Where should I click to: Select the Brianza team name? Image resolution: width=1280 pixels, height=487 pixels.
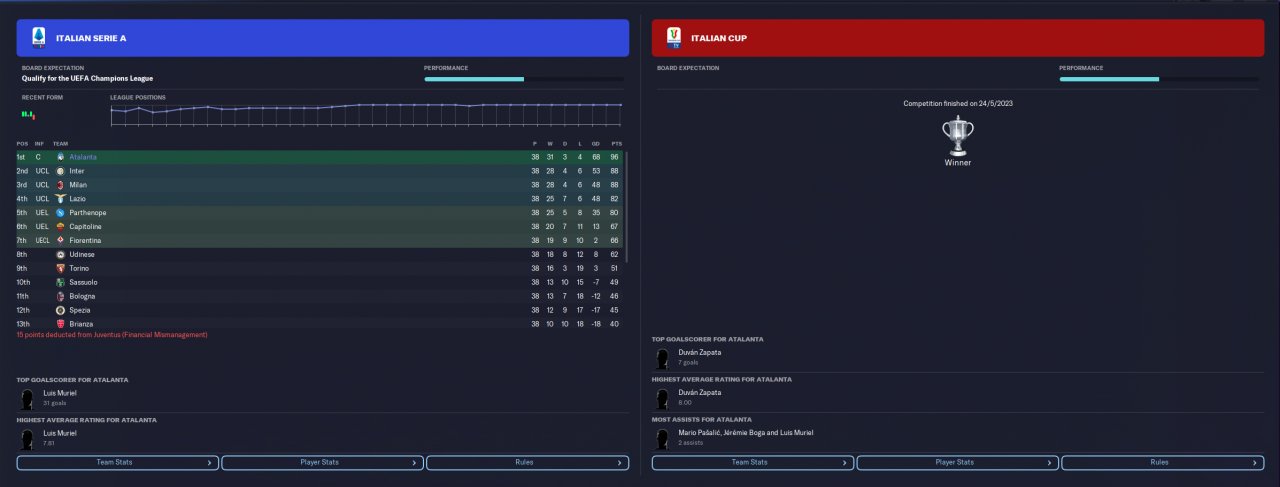pyautogui.click(x=82, y=324)
